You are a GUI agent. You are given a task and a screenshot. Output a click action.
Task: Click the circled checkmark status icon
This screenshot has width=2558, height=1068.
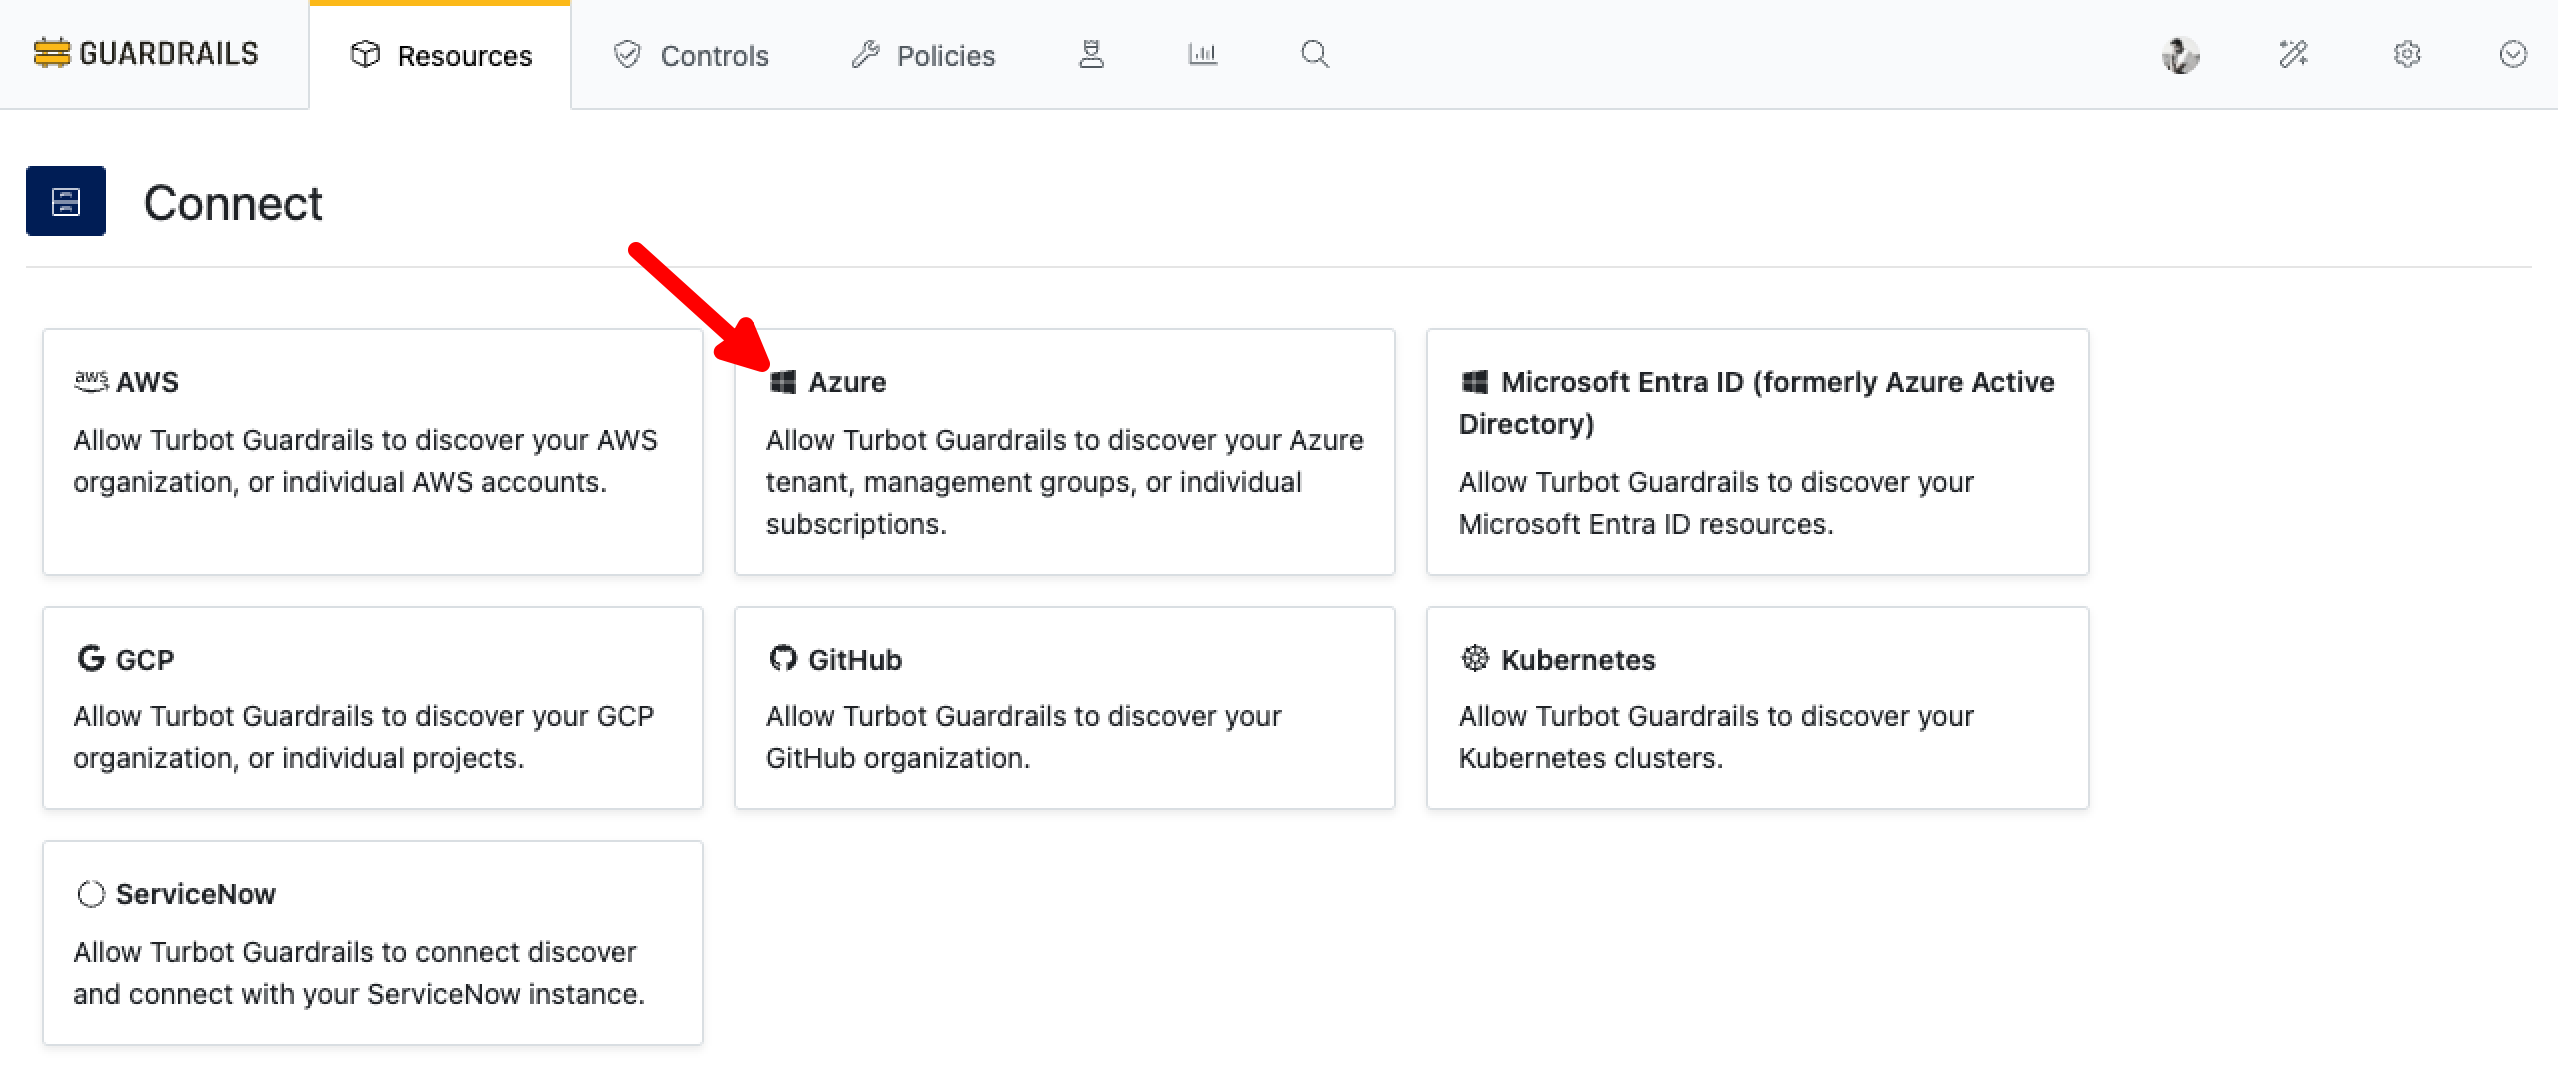2513,54
